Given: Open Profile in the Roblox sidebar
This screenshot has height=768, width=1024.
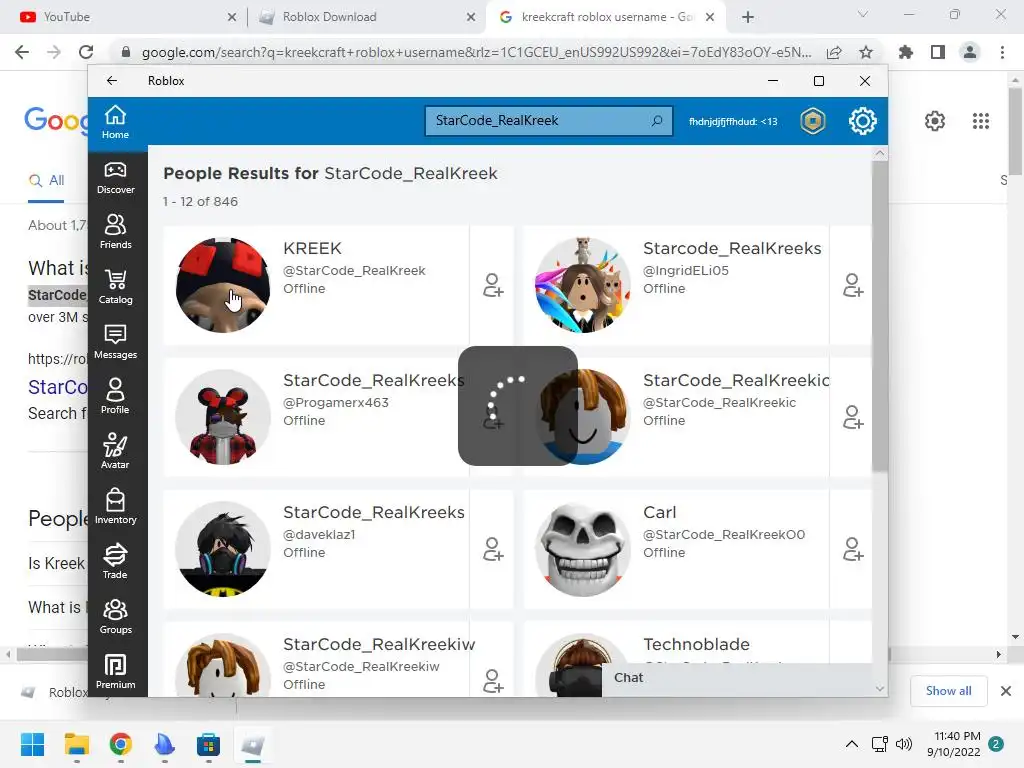Looking at the screenshot, I should (115, 397).
